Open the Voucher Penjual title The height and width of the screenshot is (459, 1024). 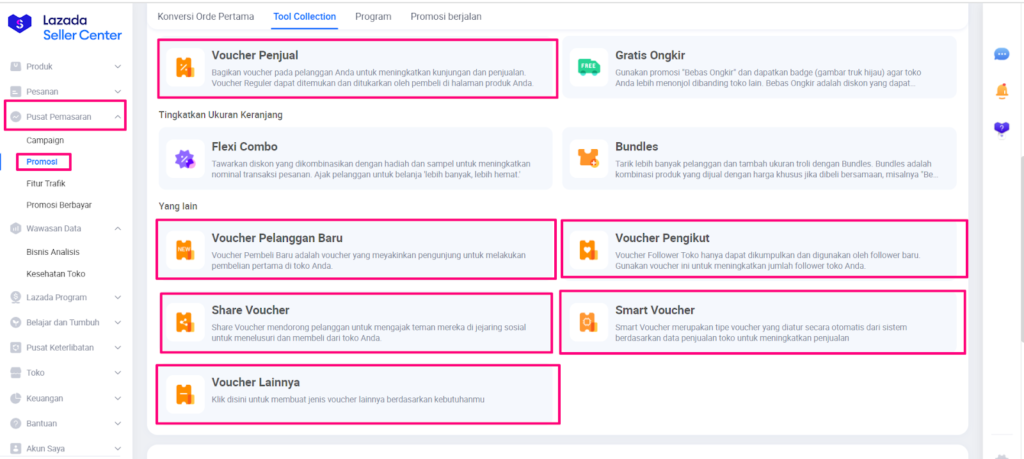(255, 55)
